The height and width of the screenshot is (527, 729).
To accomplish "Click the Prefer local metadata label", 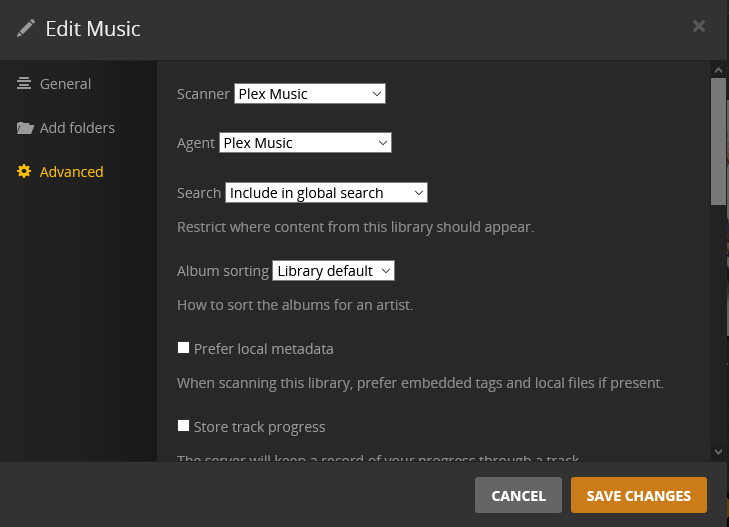I will click(263, 349).
